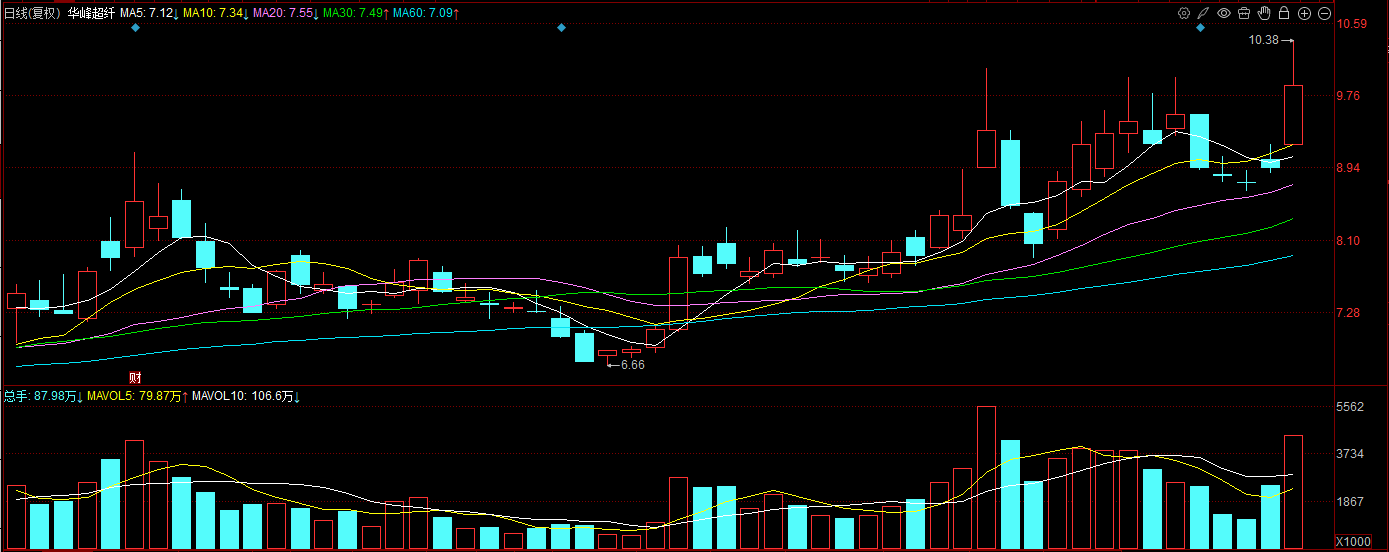
Task: Click the X1000 volume unit label
Action: click(x=1354, y=541)
